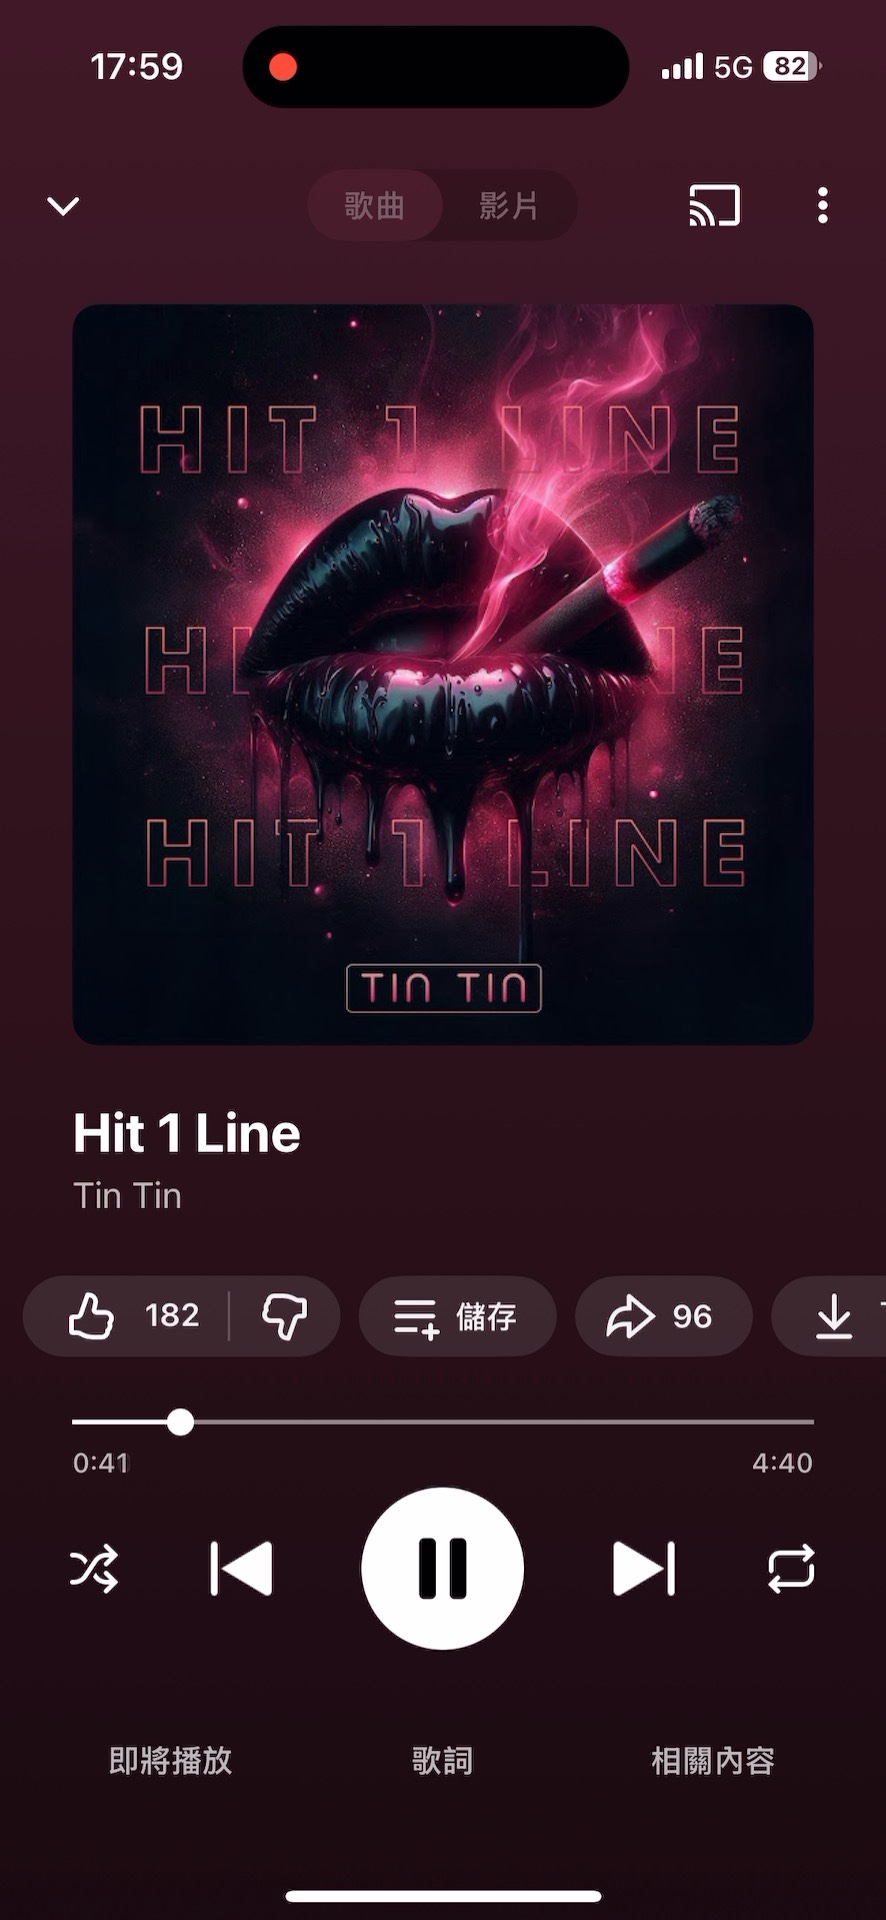Viewport: 886px width, 1920px height.
Task: Pause the current song
Action: [x=442, y=1568]
